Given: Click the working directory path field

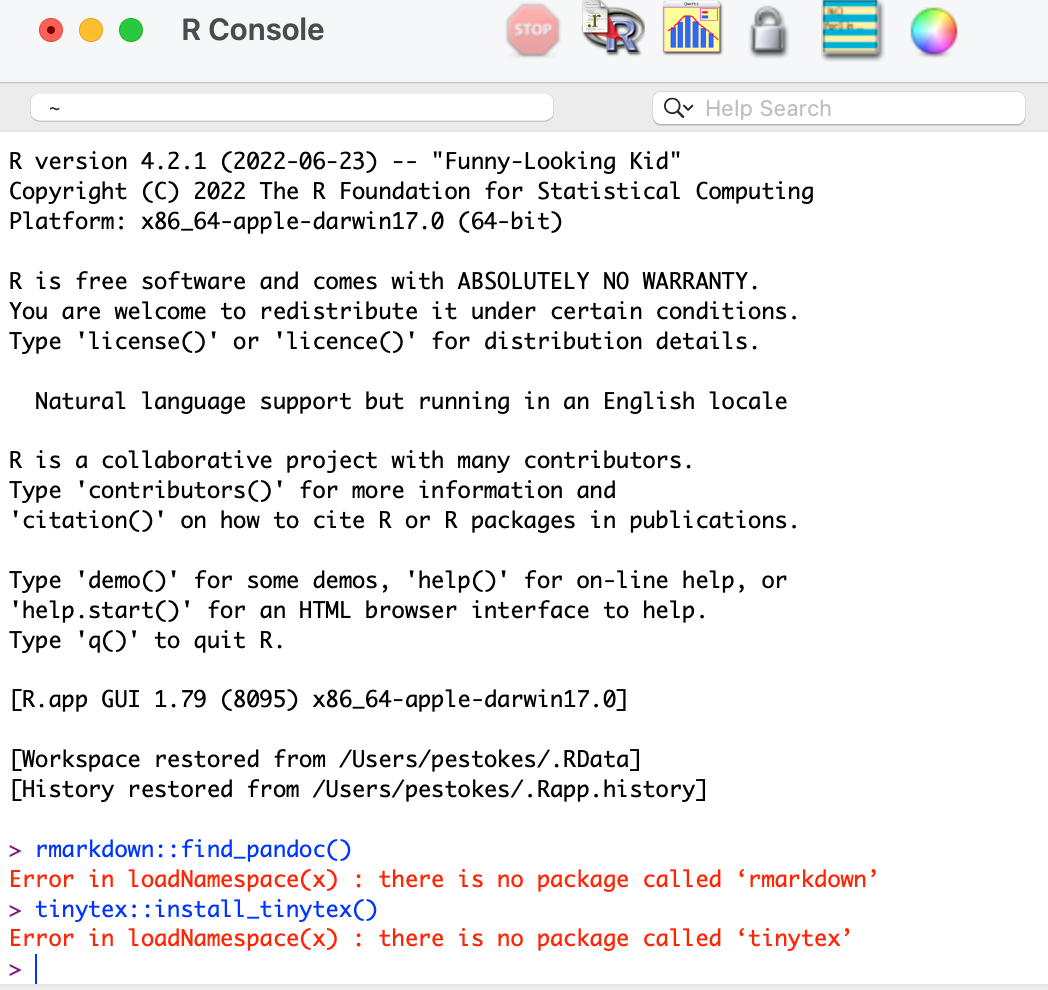Looking at the screenshot, I should point(292,108).
